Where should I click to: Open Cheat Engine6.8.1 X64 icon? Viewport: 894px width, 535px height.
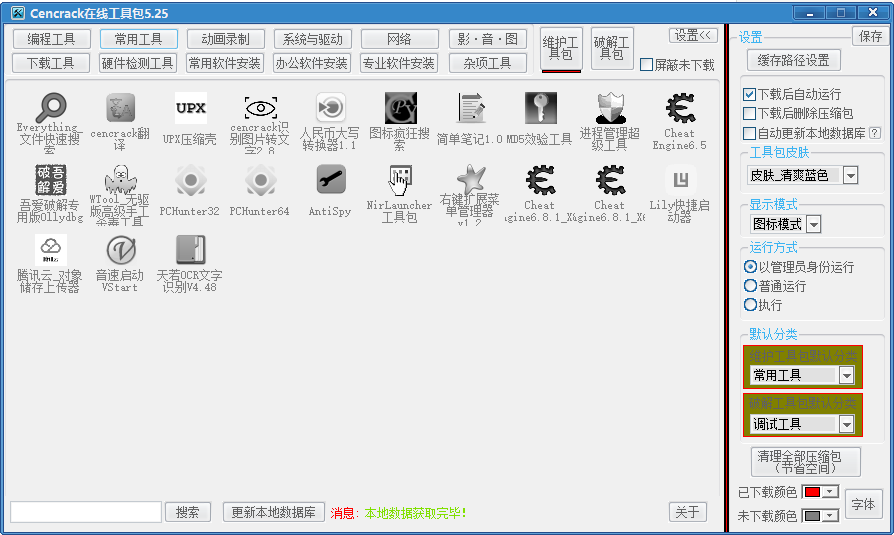pyautogui.click(x=611, y=180)
